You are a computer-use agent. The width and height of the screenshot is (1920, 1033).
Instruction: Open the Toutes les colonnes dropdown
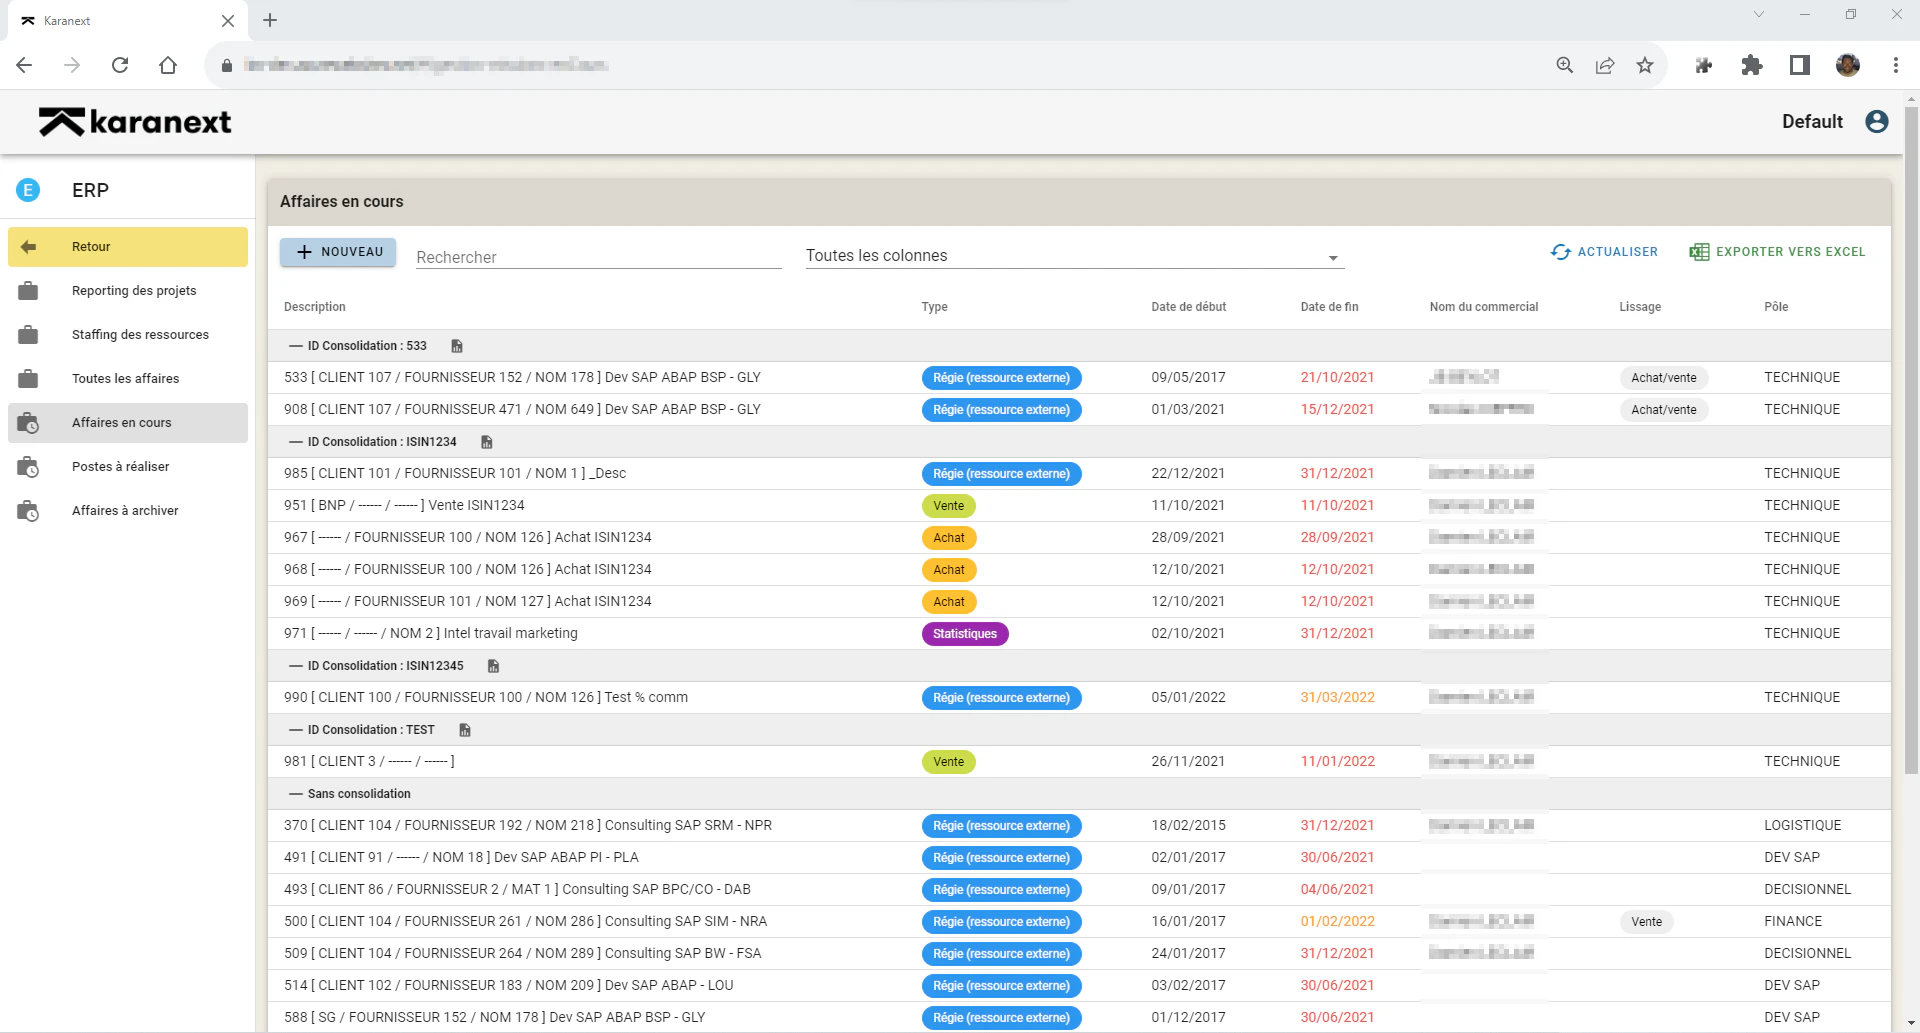point(1075,256)
